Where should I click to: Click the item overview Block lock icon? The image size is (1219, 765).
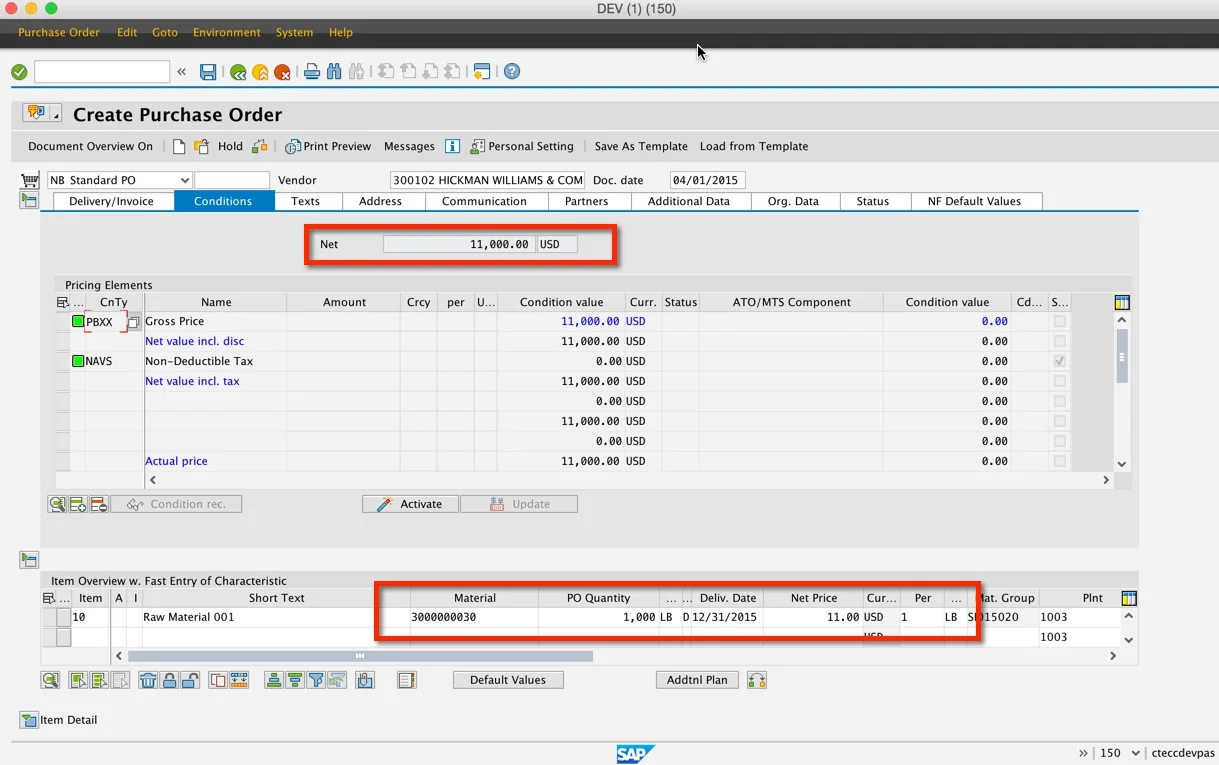click(169, 680)
